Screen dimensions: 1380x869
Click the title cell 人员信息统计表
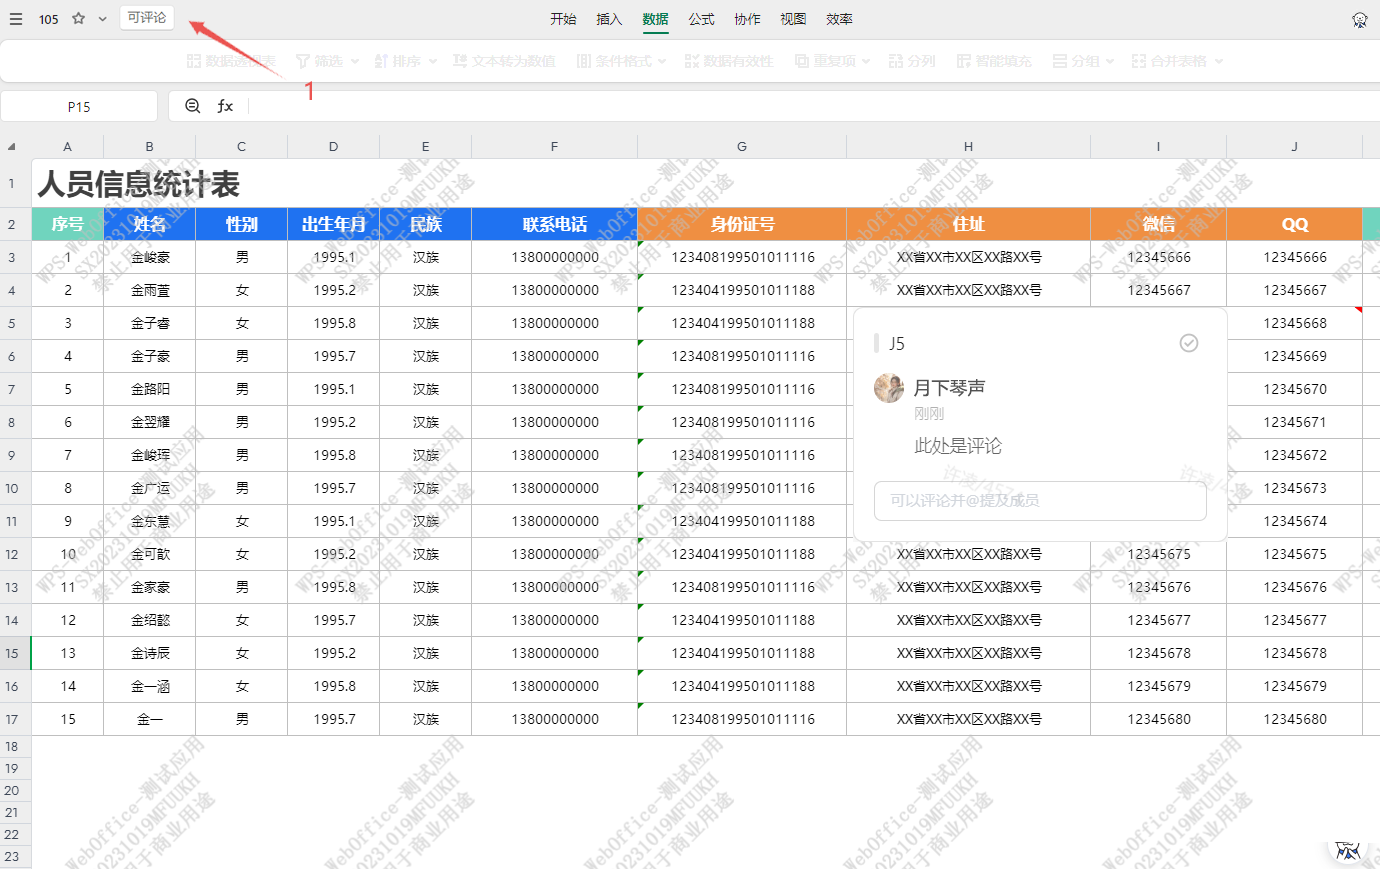click(x=139, y=184)
